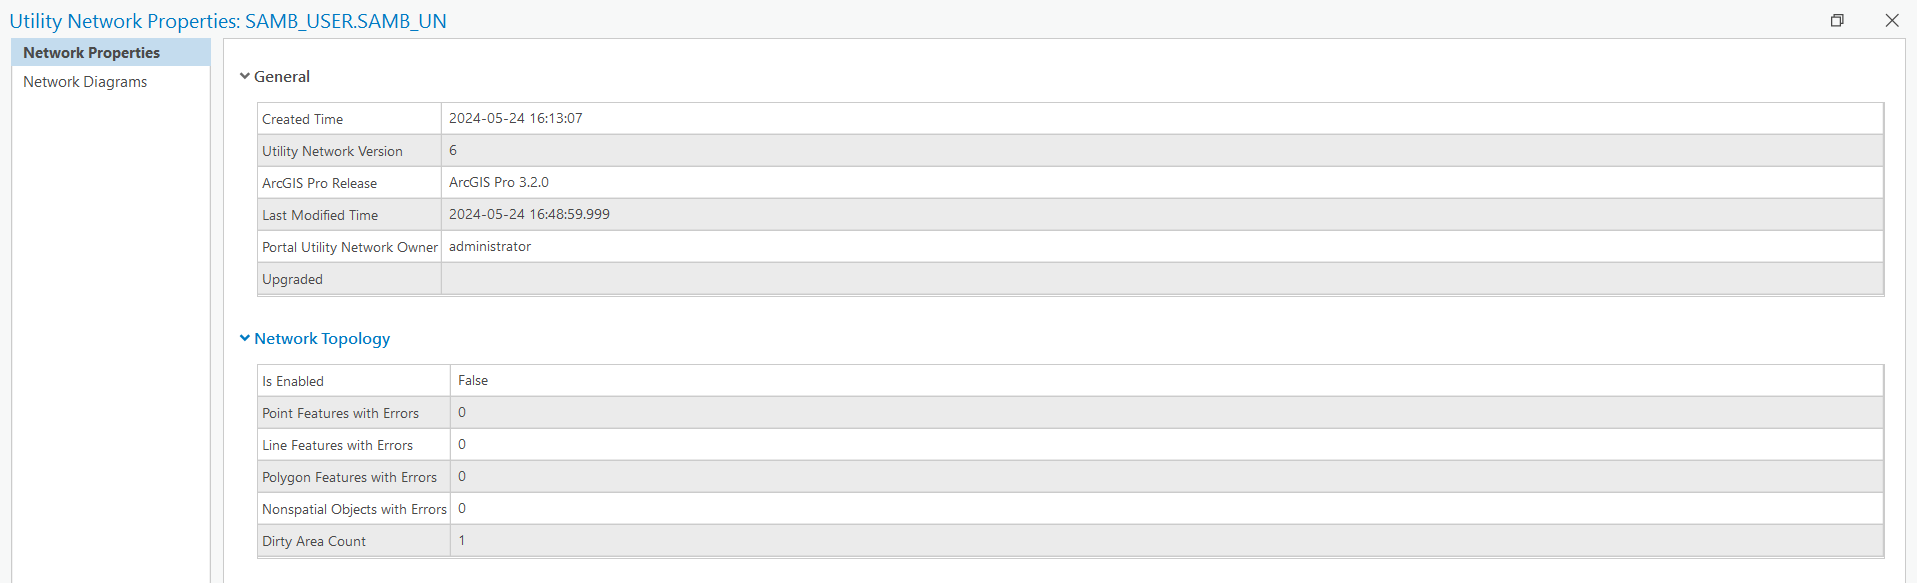
Task: Close the Utility Network Properties dialog
Action: tap(1891, 20)
